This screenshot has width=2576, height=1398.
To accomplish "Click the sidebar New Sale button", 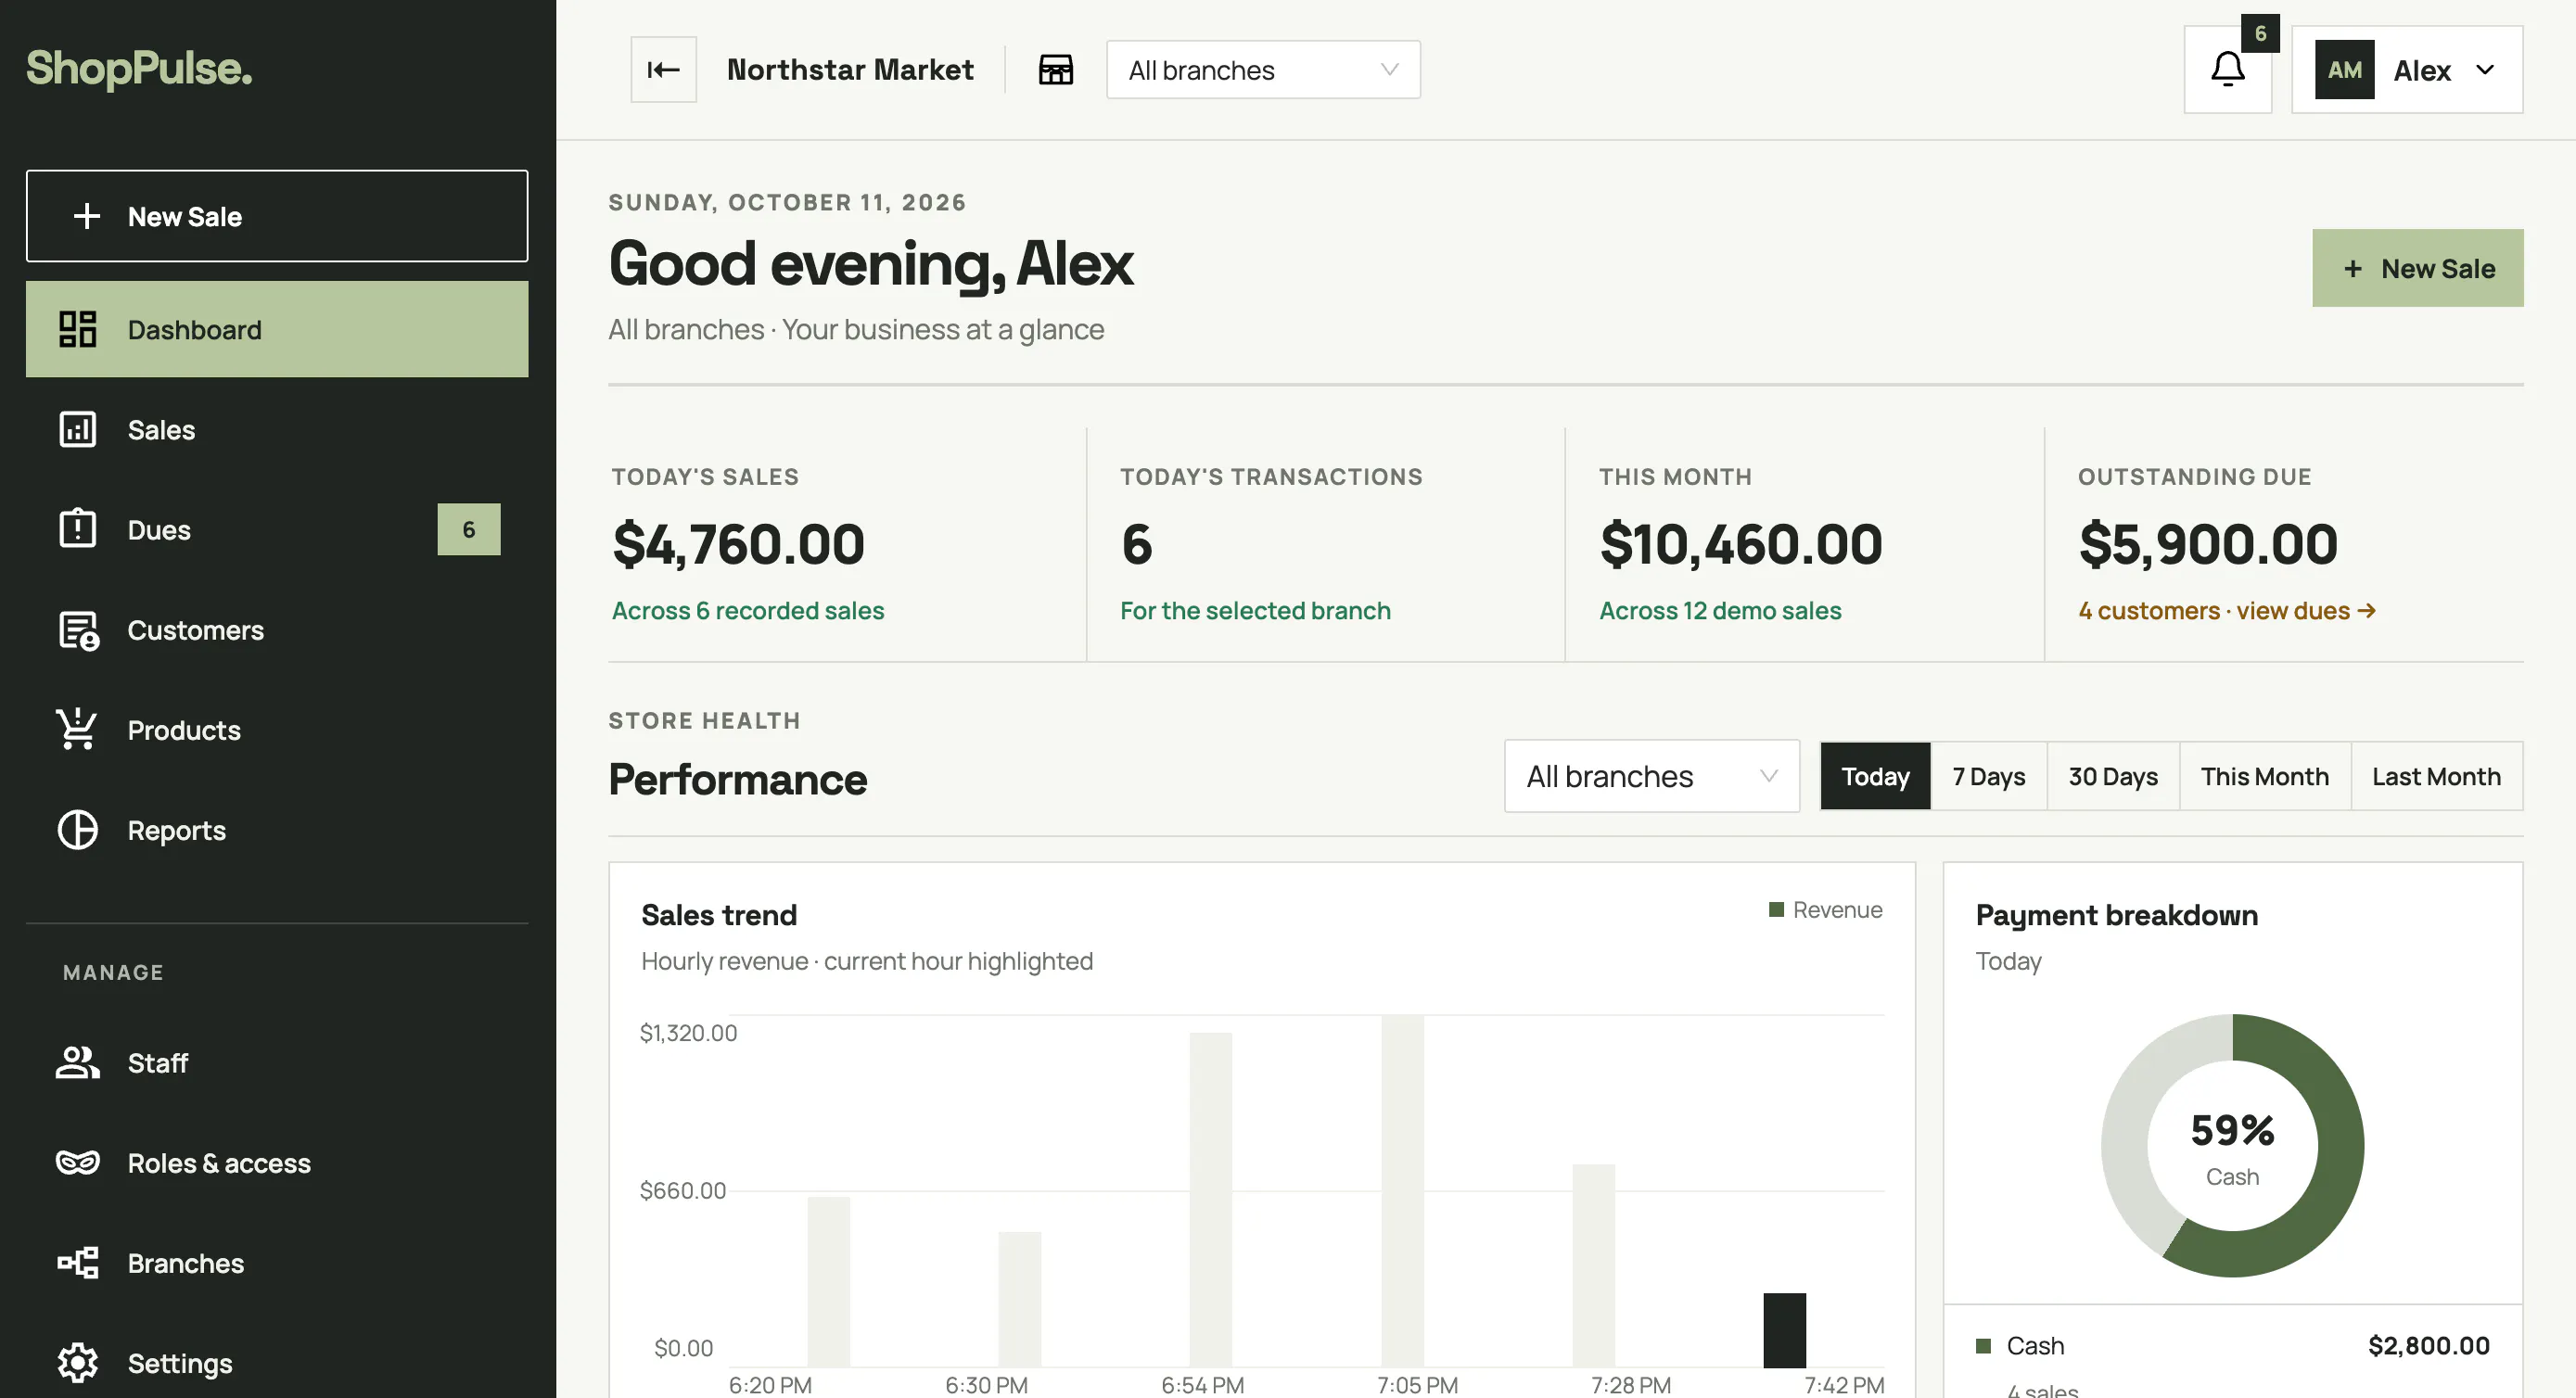I will [x=277, y=216].
